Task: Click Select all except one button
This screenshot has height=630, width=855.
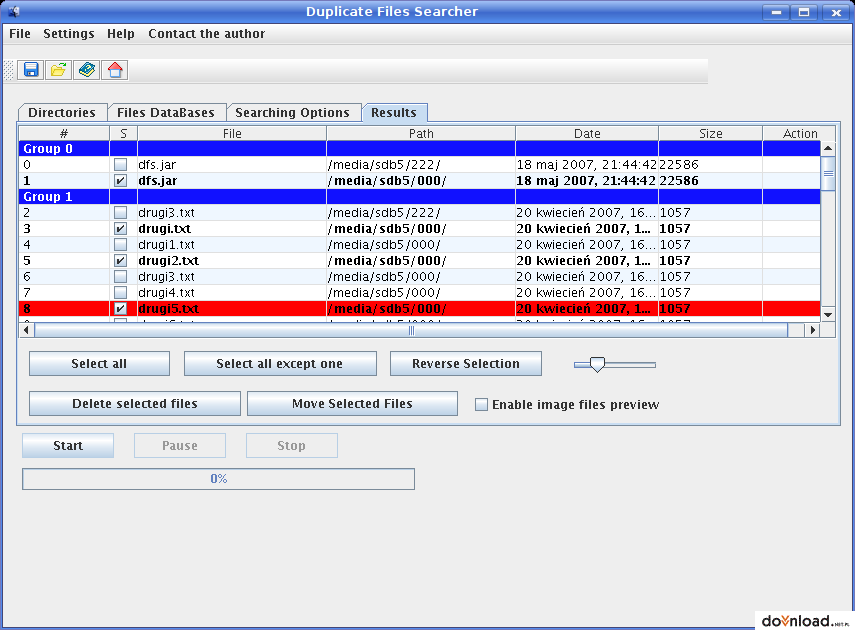Action: [x=280, y=364]
